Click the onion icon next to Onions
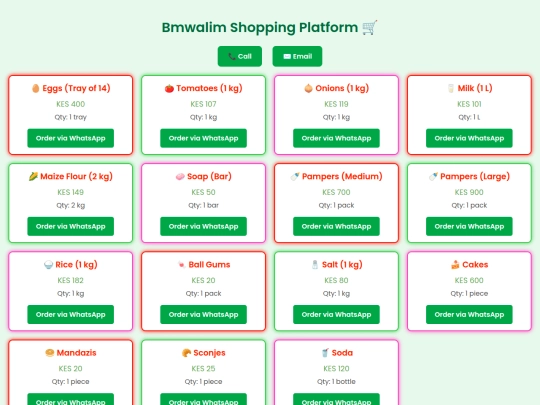The image size is (540, 405). (308, 89)
